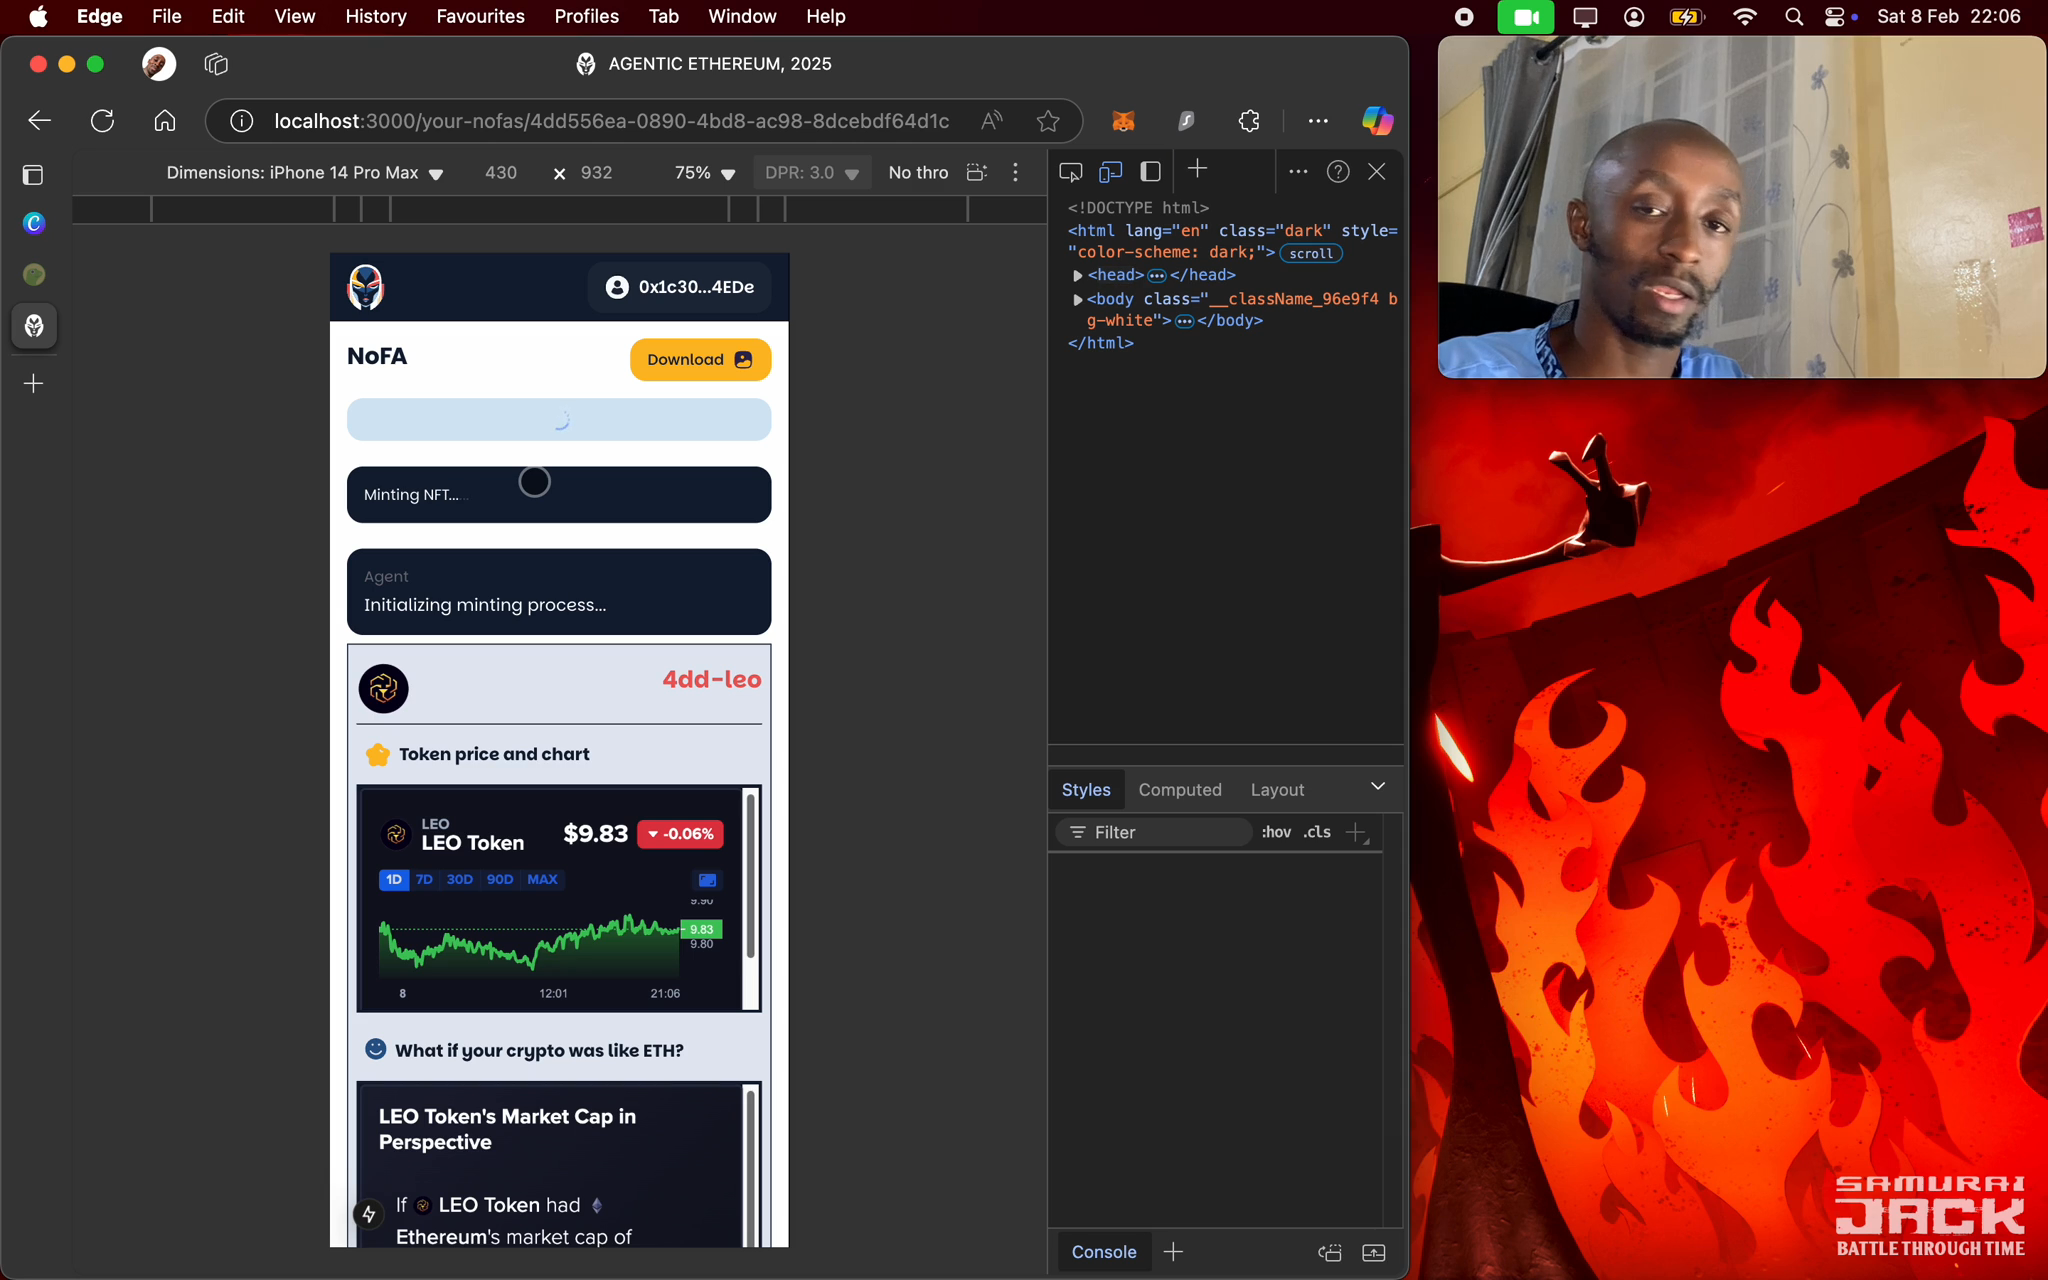The height and width of the screenshot is (1280, 2048).
Task: Open site information icon in address bar
Action: [x=241, y=121]
